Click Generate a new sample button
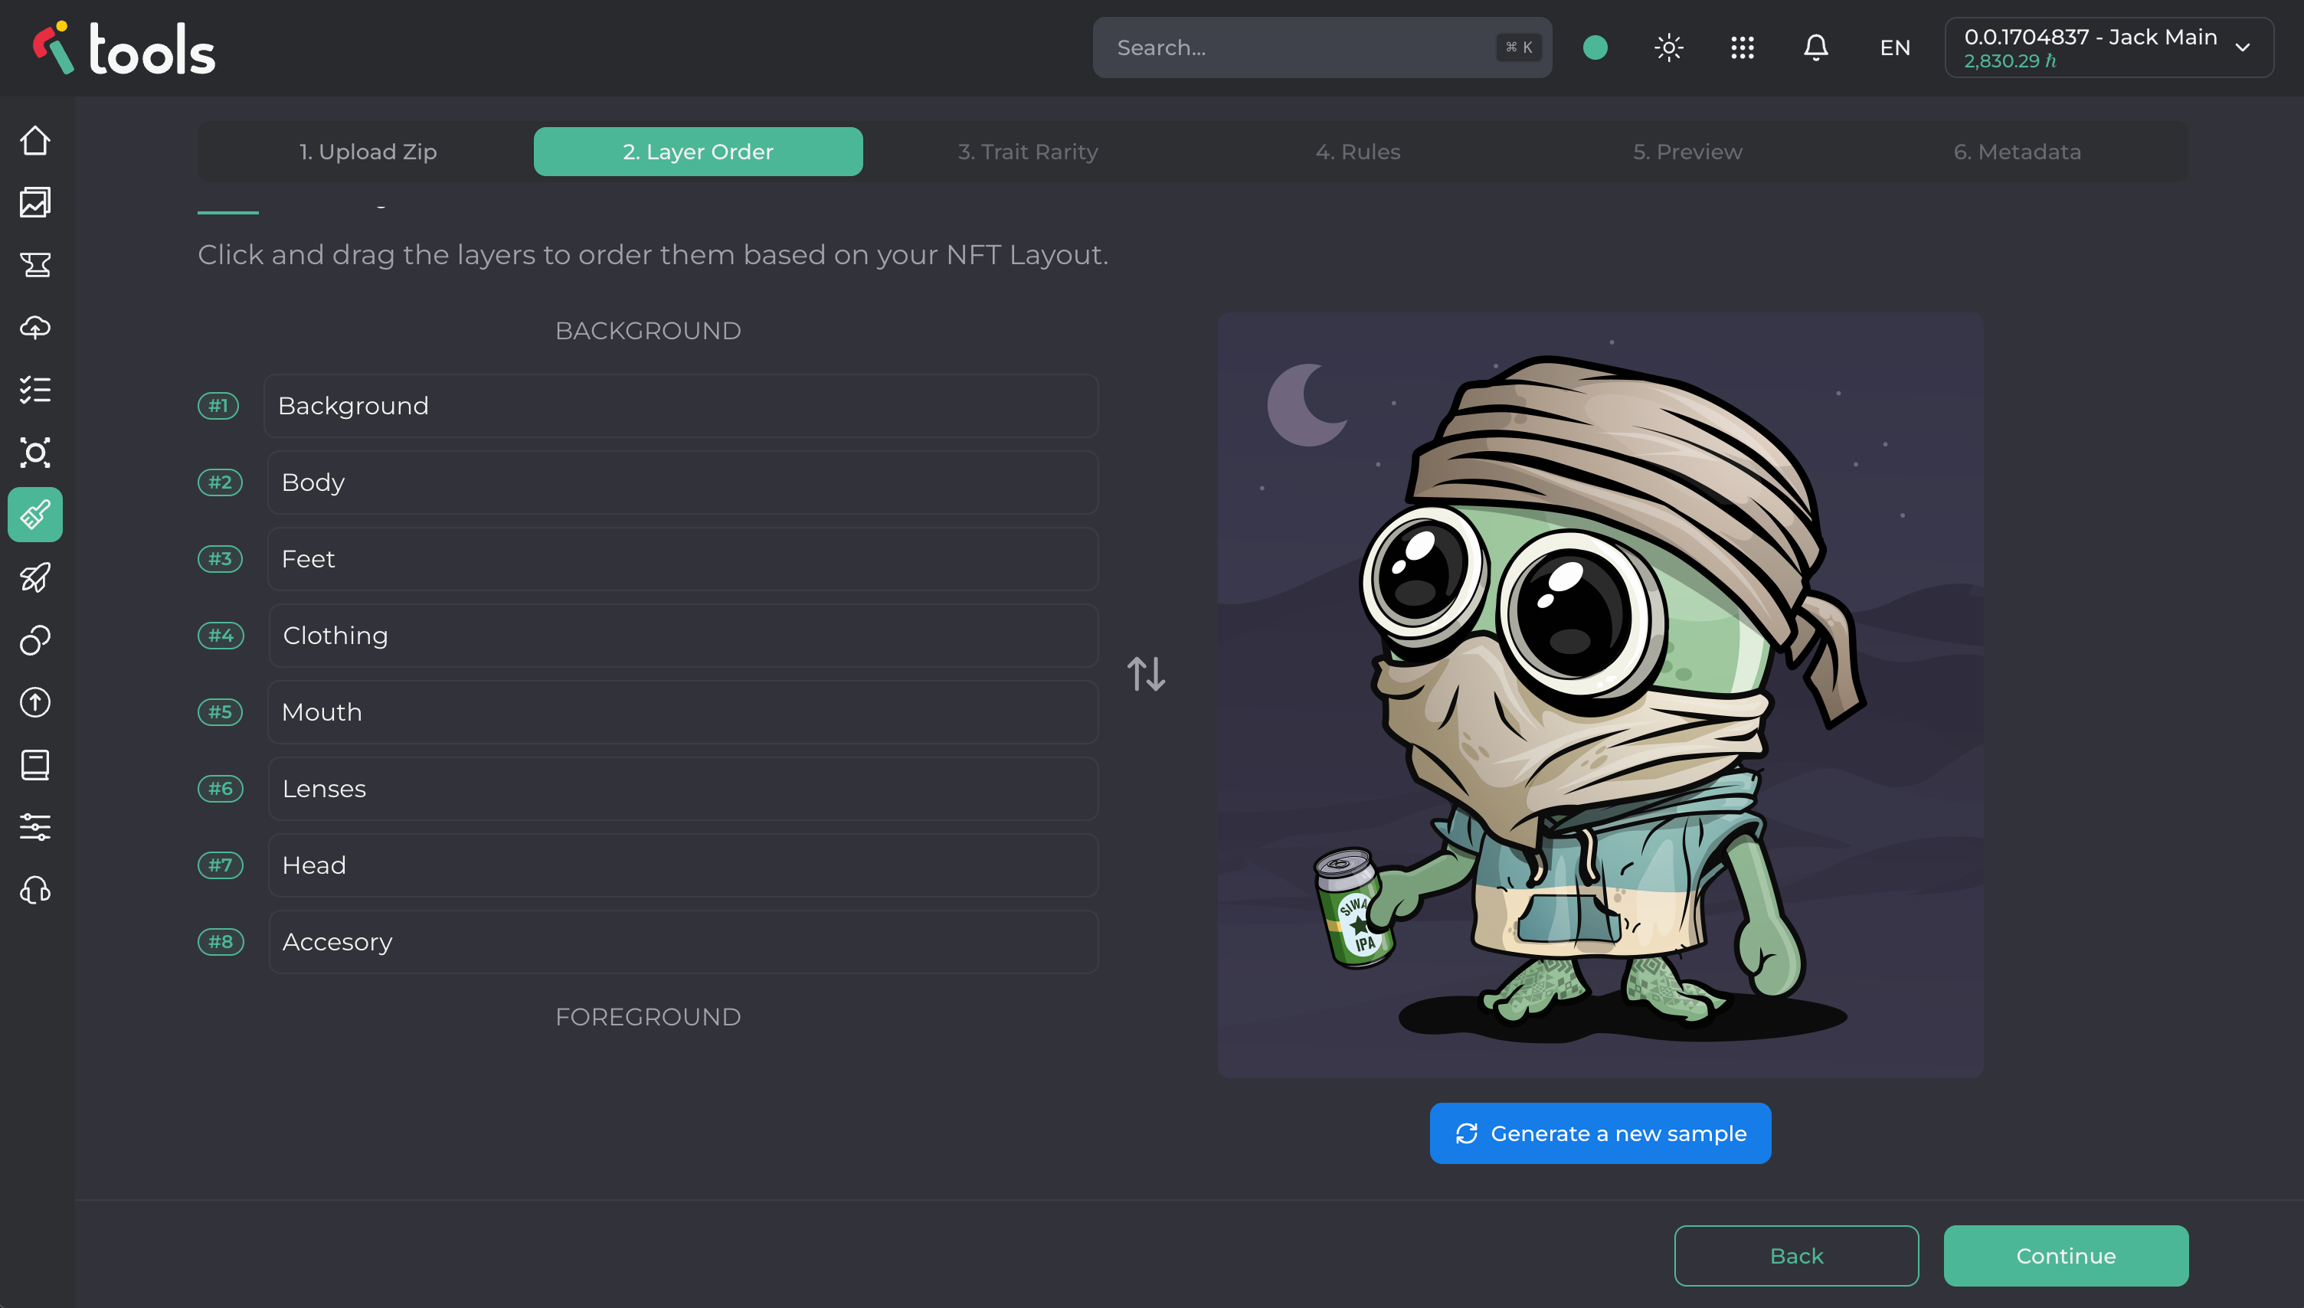 (1600, 1133)
